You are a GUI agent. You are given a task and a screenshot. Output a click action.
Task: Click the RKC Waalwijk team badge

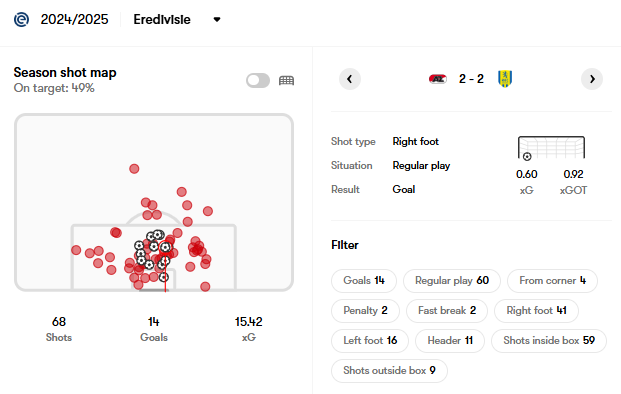point(505,79)
